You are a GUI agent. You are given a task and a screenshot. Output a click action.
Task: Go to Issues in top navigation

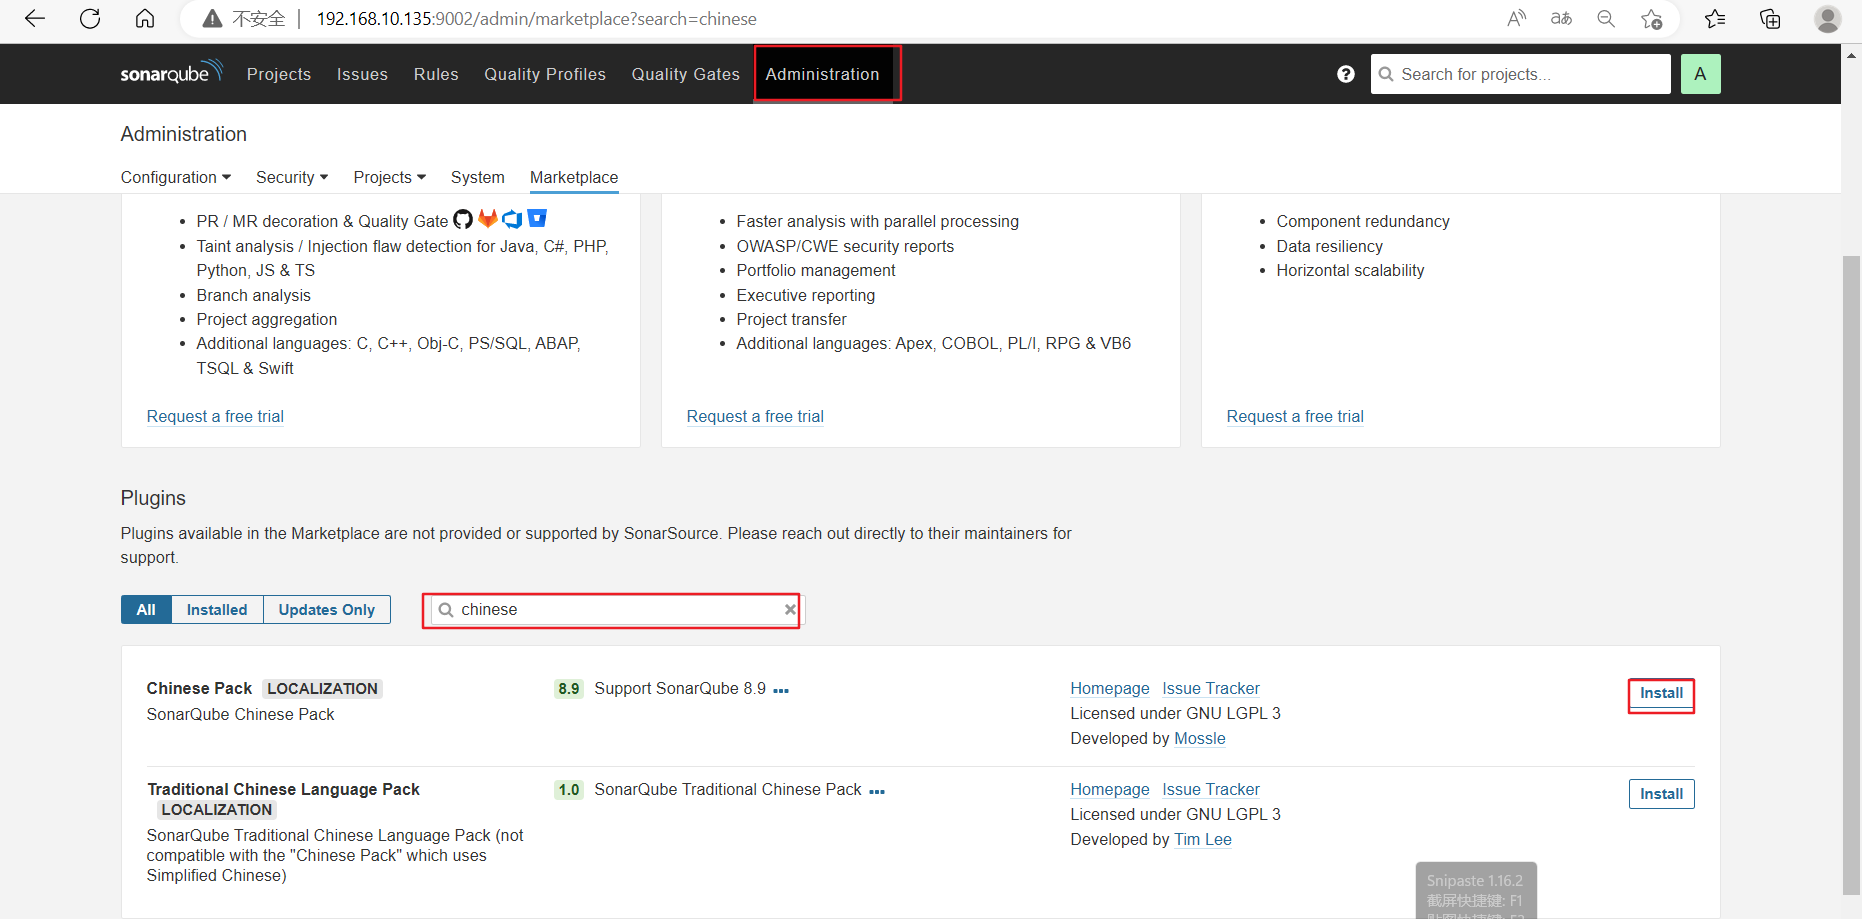coord(362,74)
